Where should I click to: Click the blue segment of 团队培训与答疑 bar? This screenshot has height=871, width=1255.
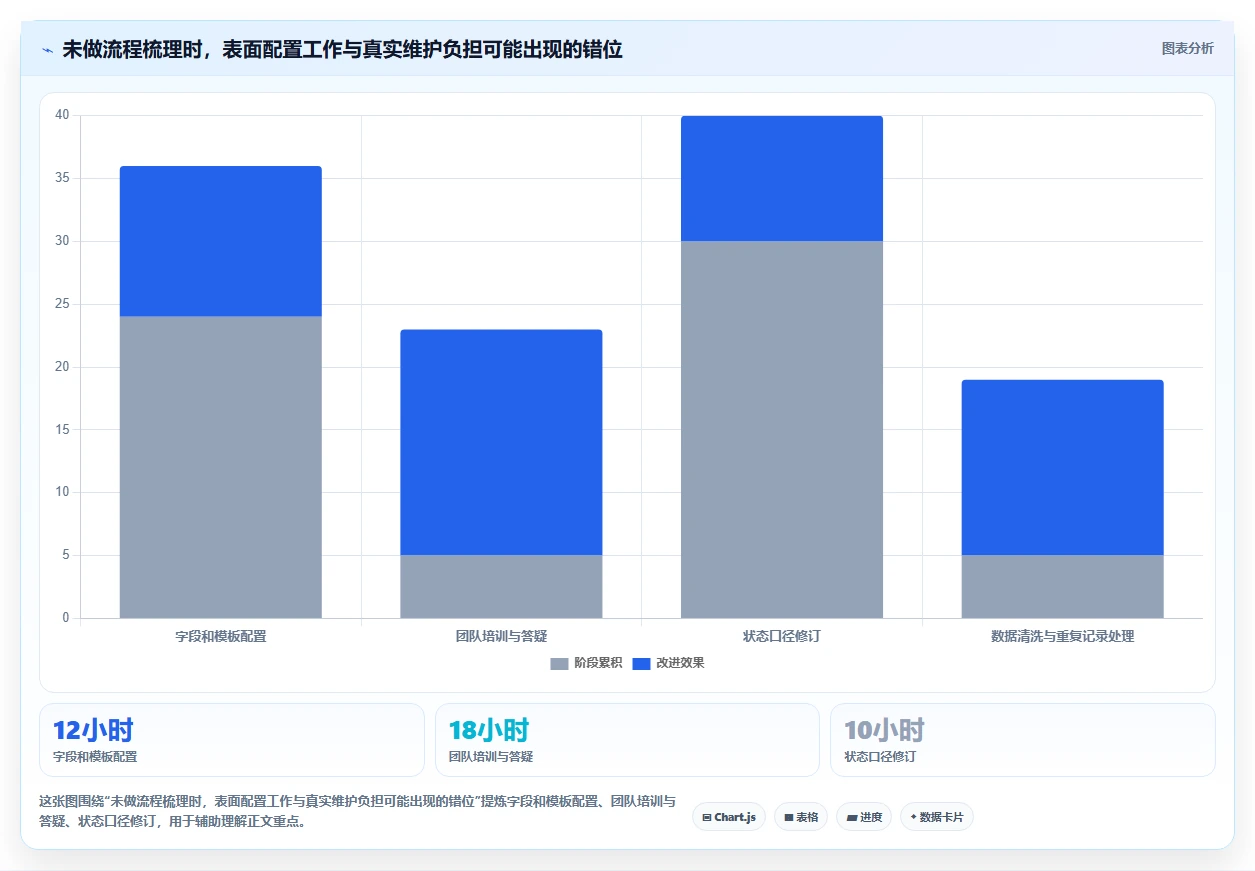click(x=501, y=442)
